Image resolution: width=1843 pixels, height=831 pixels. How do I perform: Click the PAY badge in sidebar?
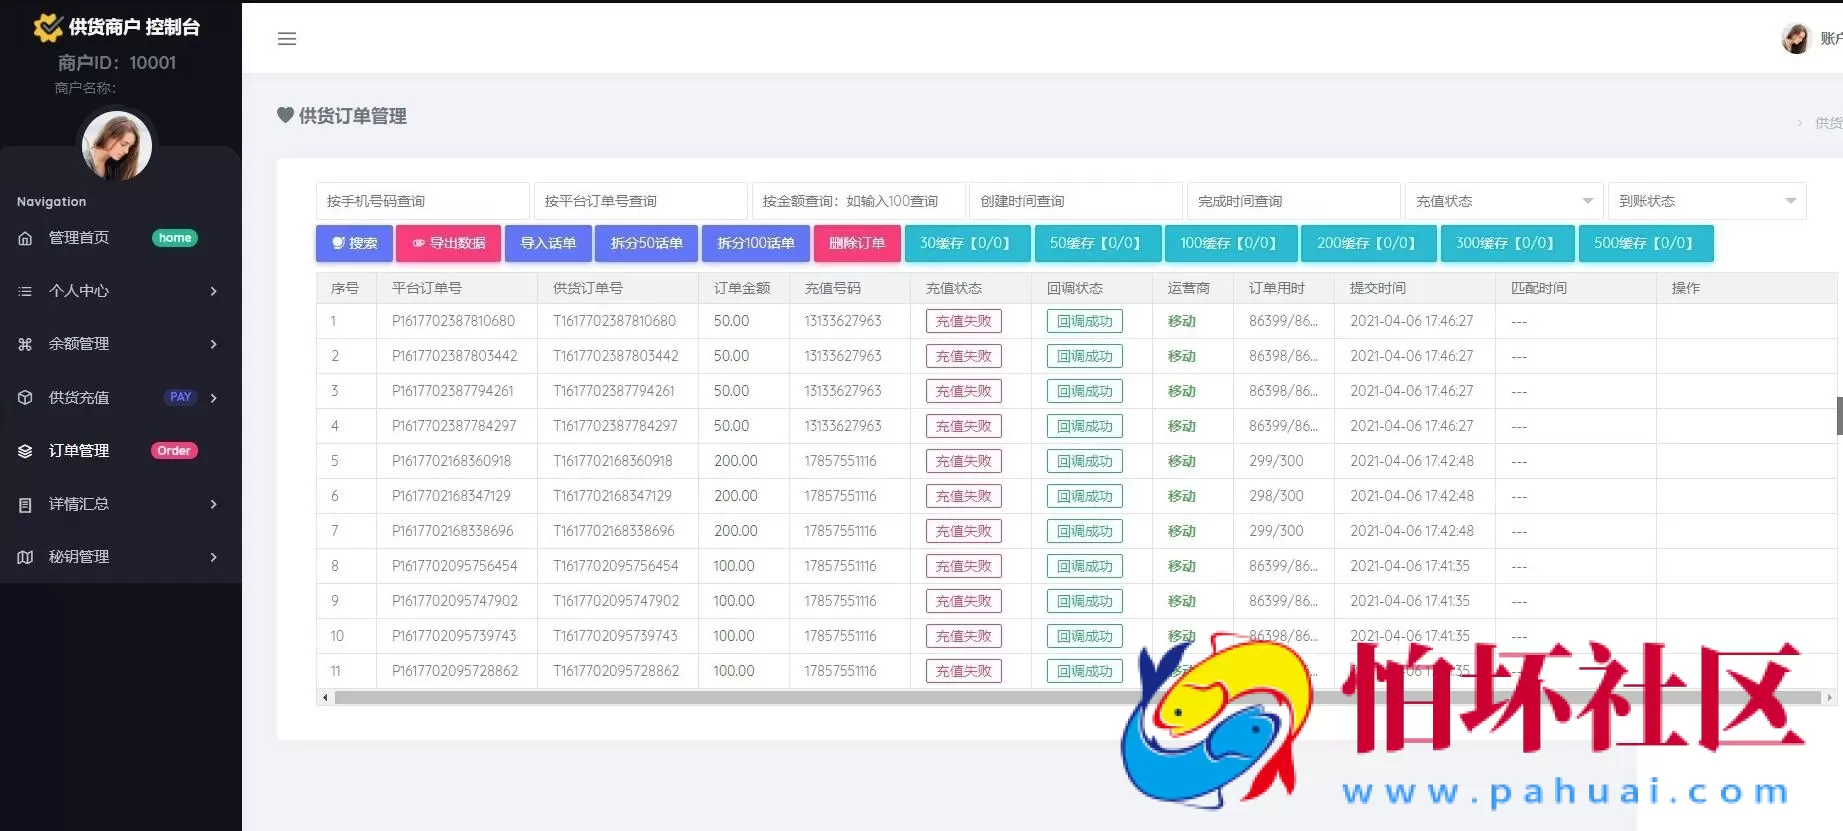(x=180, y=397)
